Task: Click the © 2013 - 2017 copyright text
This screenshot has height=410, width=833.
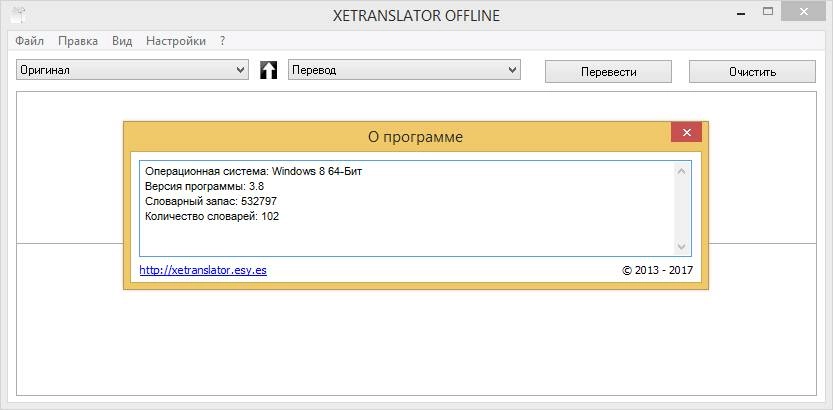Action: (658, 270)
